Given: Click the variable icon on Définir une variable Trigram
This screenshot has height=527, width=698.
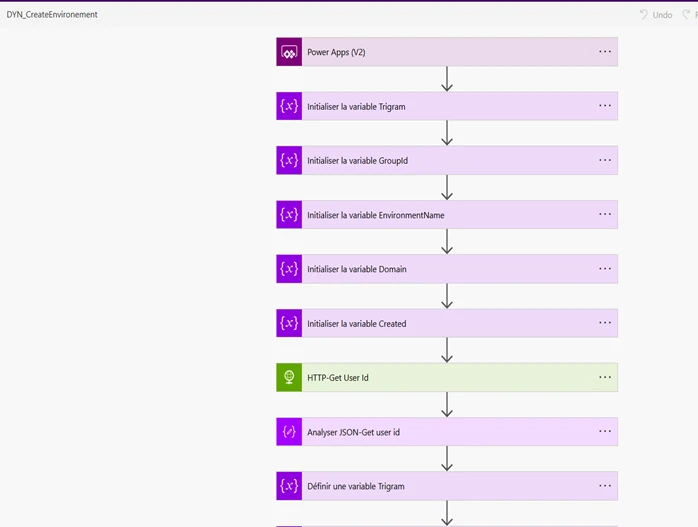Looking at the screenshot, I should 289,486.
